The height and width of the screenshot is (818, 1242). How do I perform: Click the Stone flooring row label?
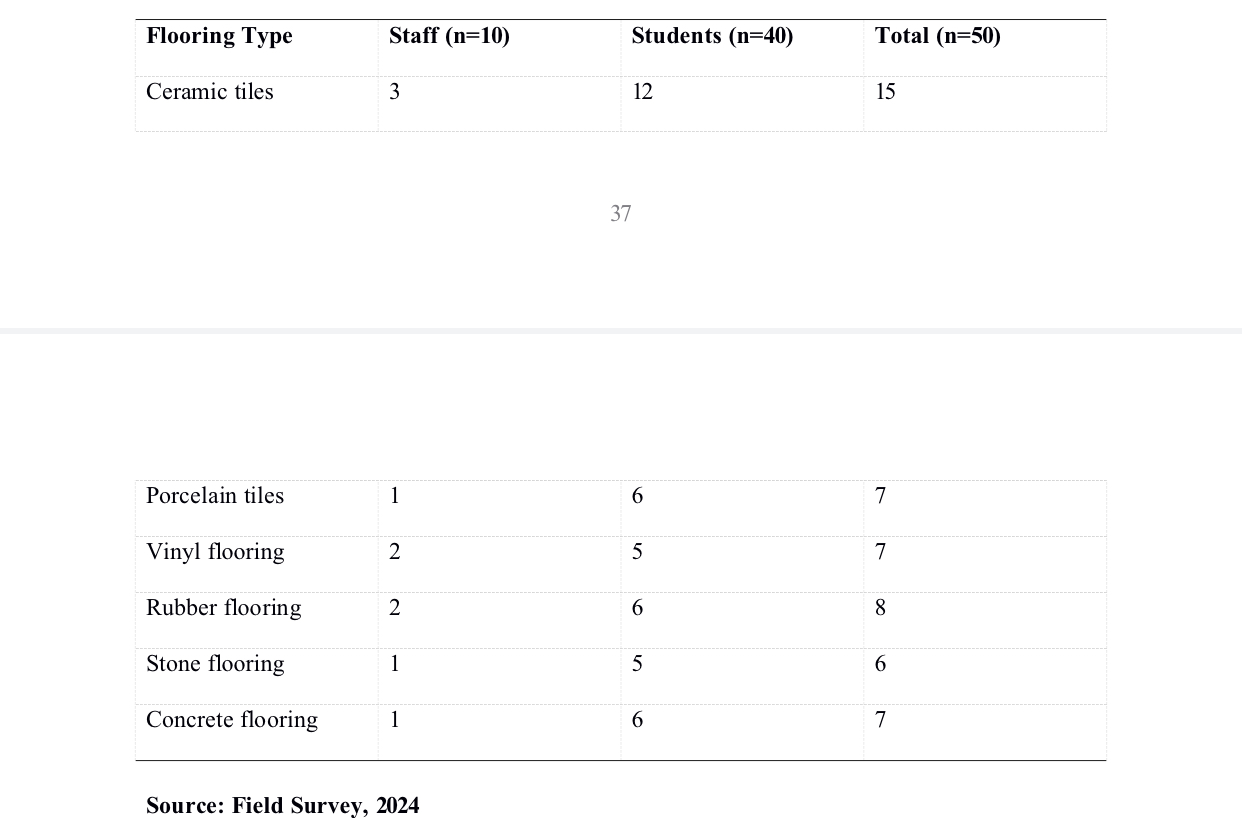215,664
